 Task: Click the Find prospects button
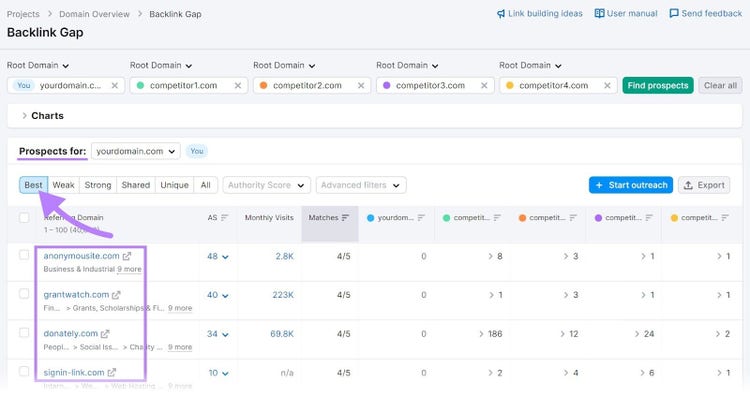(658, 86)
